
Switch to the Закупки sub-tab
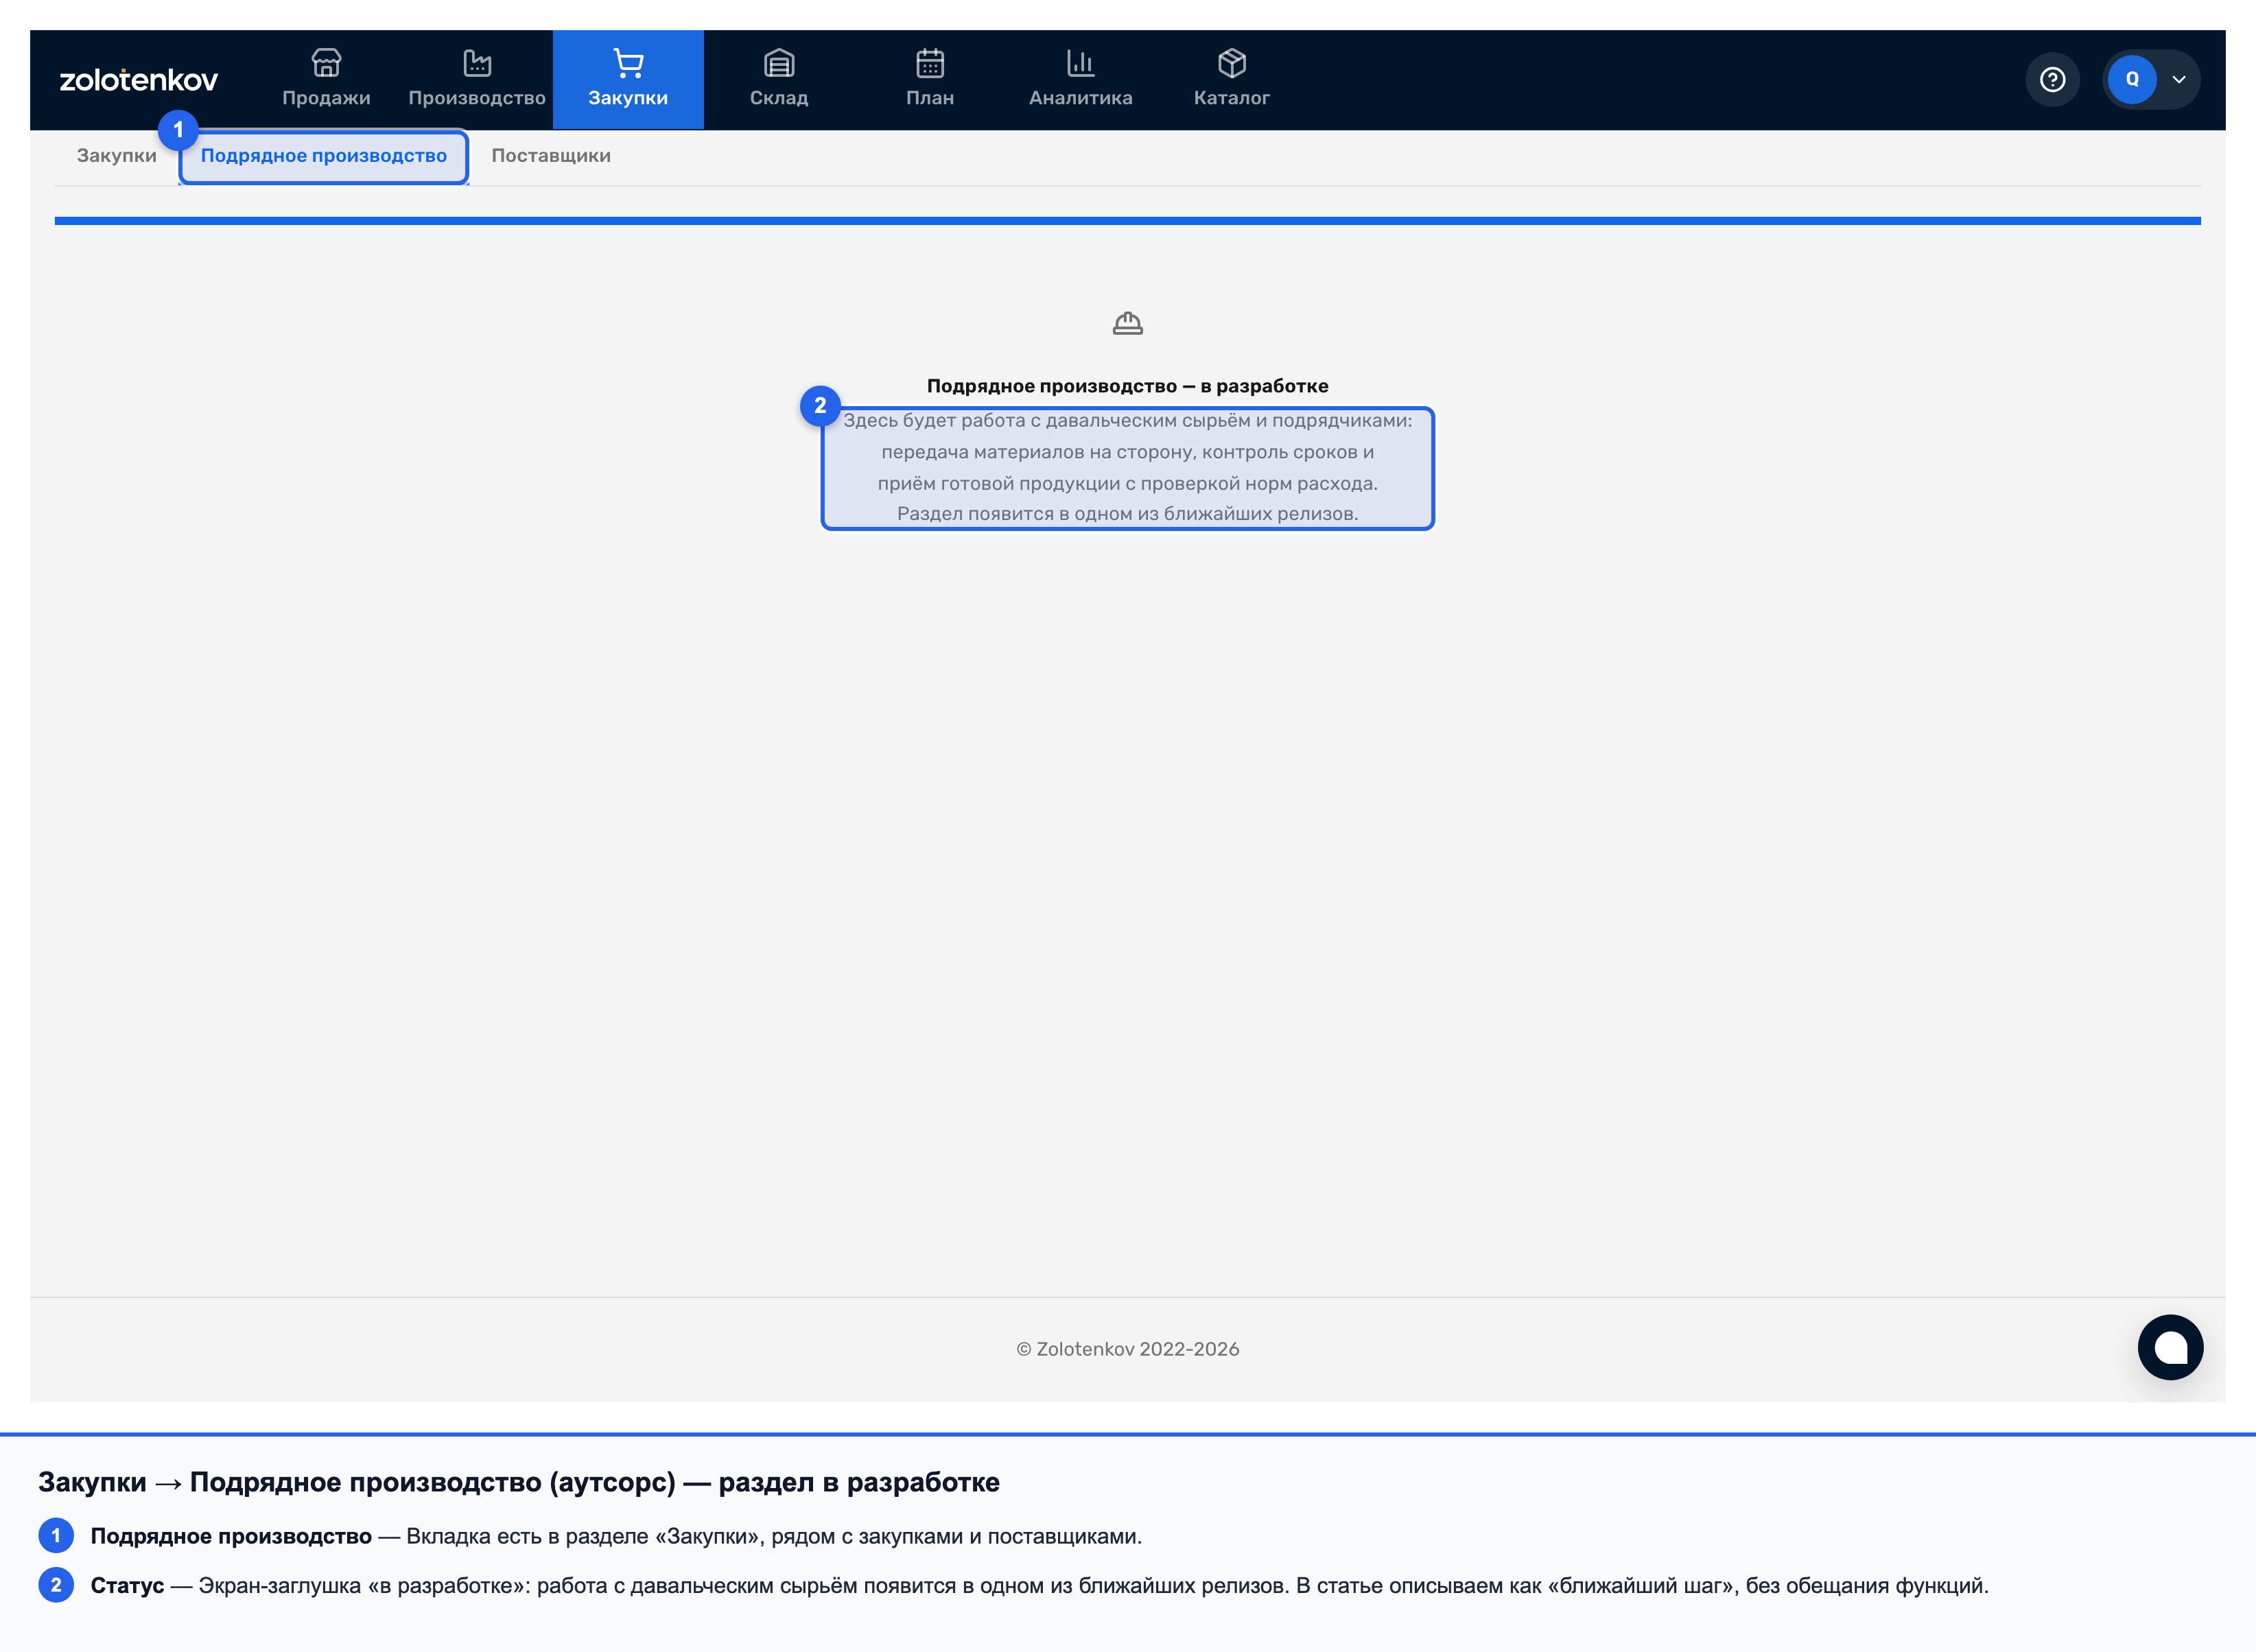(x=116, y=156)
